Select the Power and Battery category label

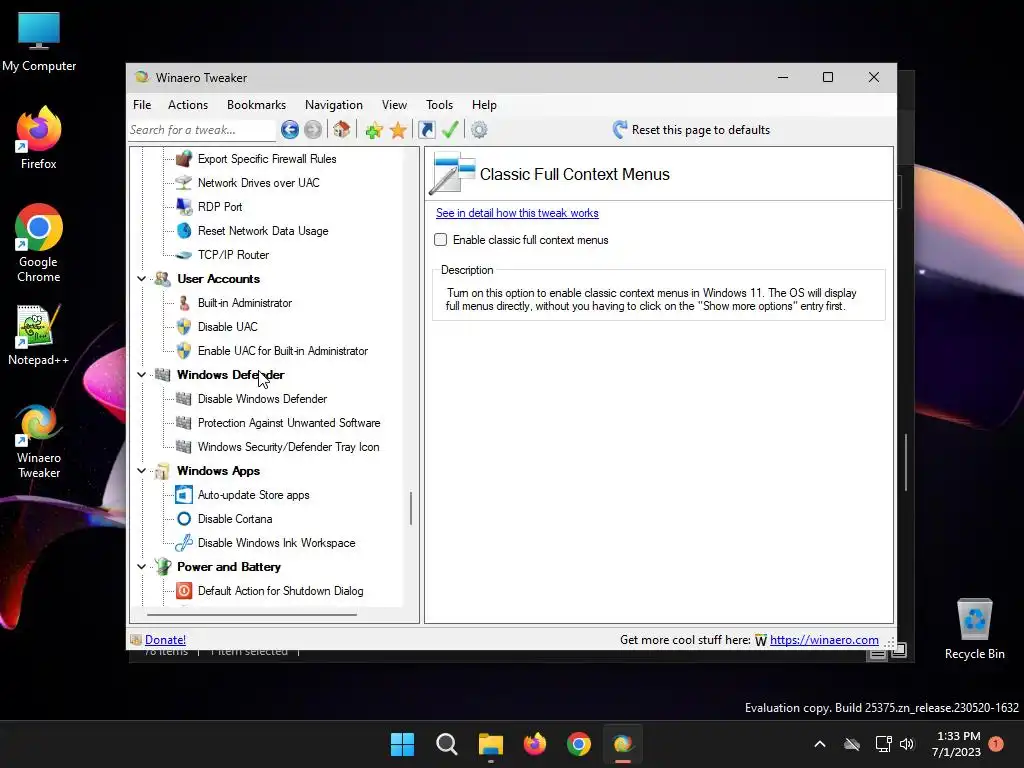(229, 567)
